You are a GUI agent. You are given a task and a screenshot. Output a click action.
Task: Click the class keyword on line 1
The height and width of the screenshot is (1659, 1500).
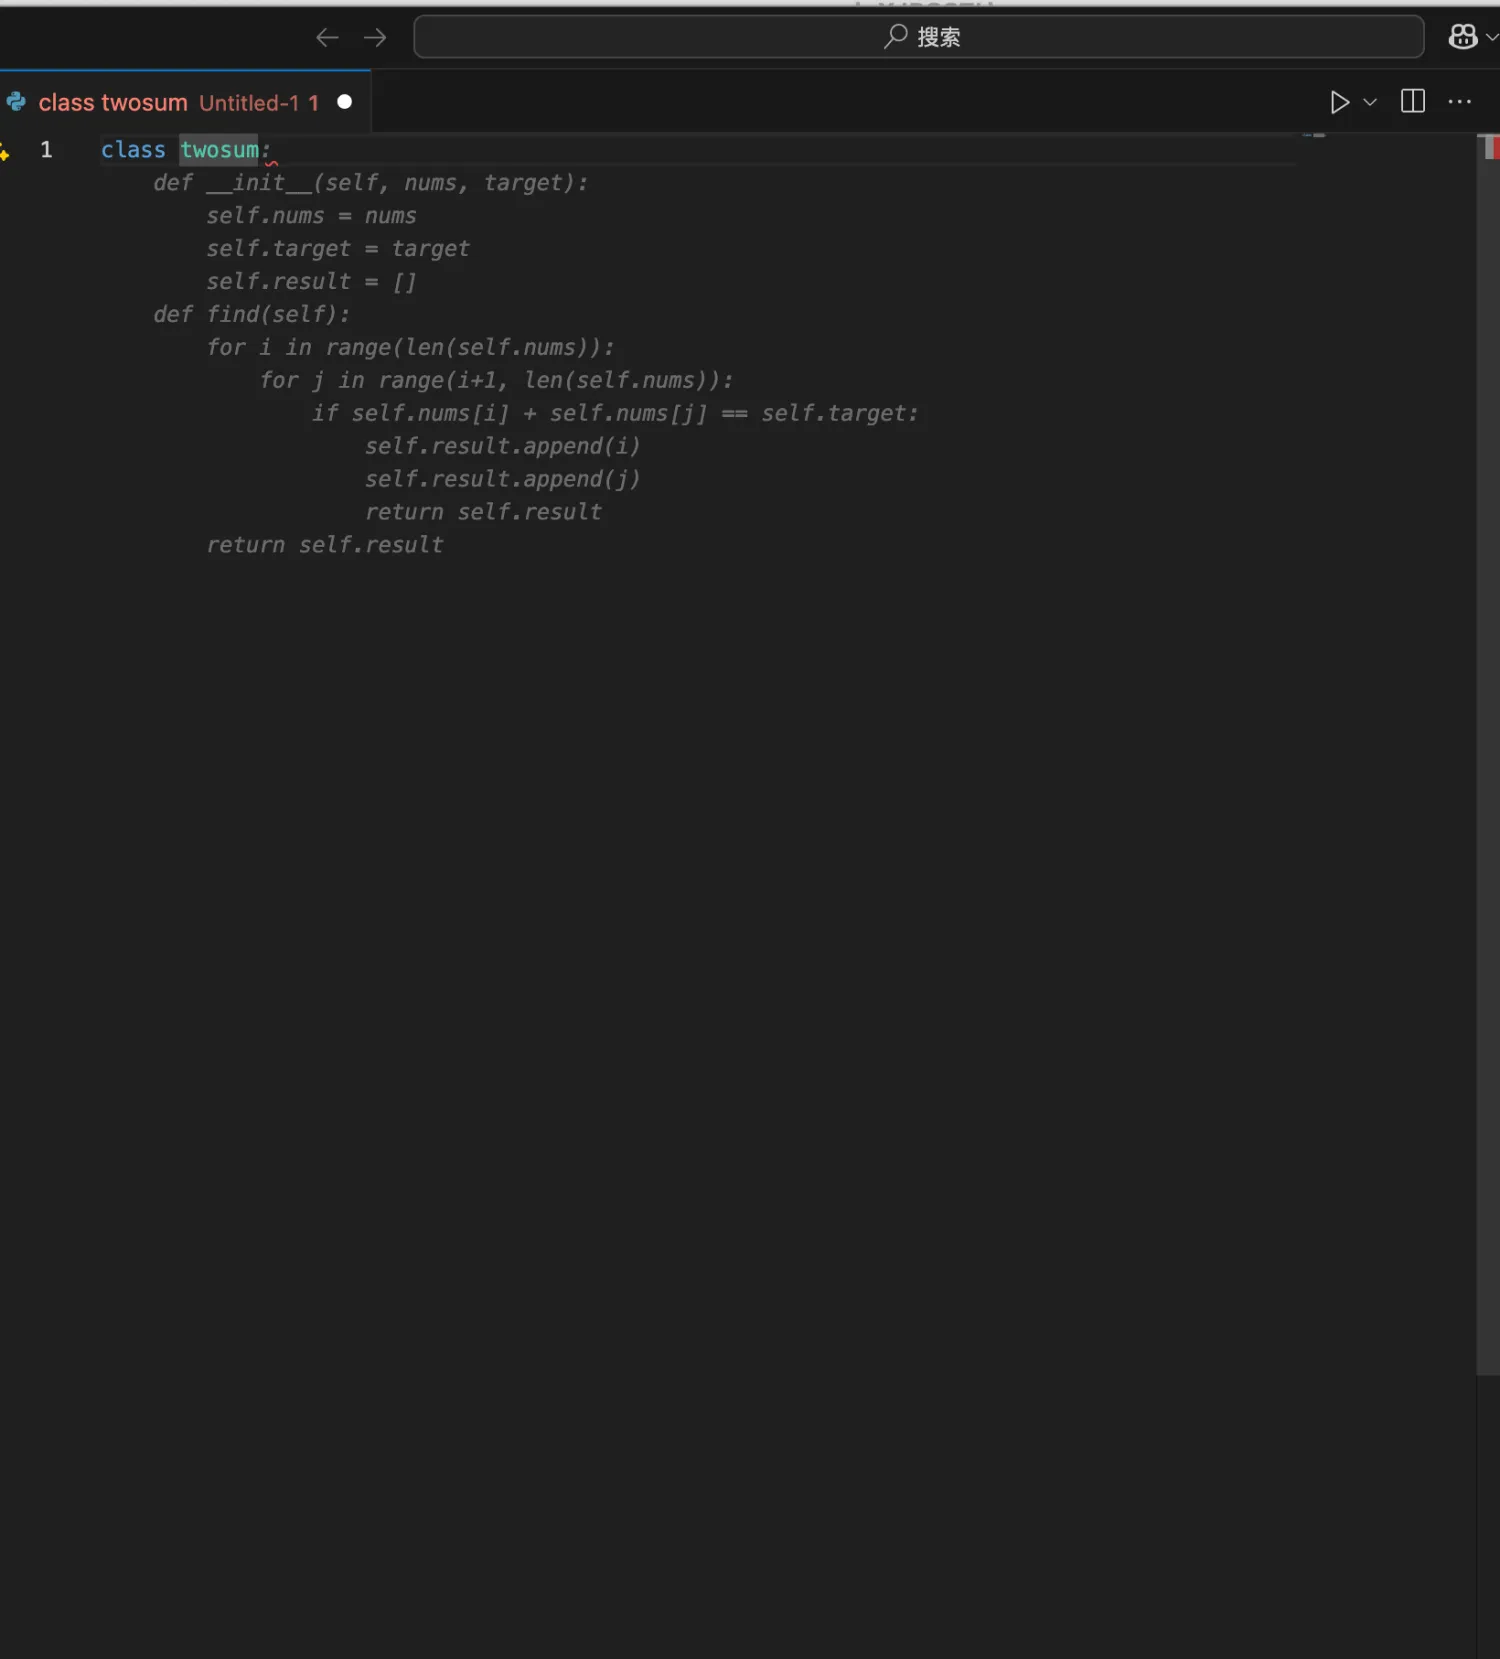133,150
